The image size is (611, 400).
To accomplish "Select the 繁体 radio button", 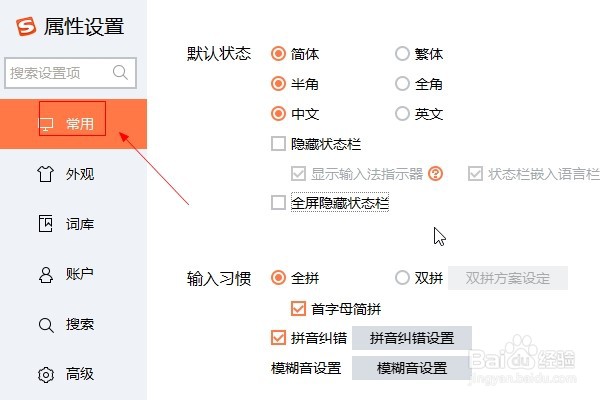I will click(403, 54).
